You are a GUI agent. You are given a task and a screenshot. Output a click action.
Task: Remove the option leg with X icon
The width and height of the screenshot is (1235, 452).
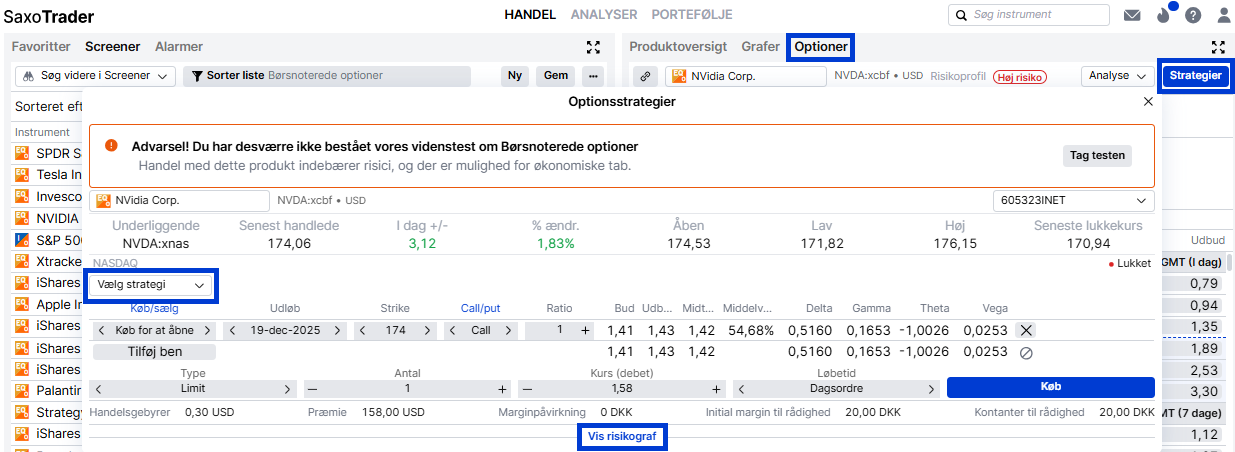[1026, 330]
